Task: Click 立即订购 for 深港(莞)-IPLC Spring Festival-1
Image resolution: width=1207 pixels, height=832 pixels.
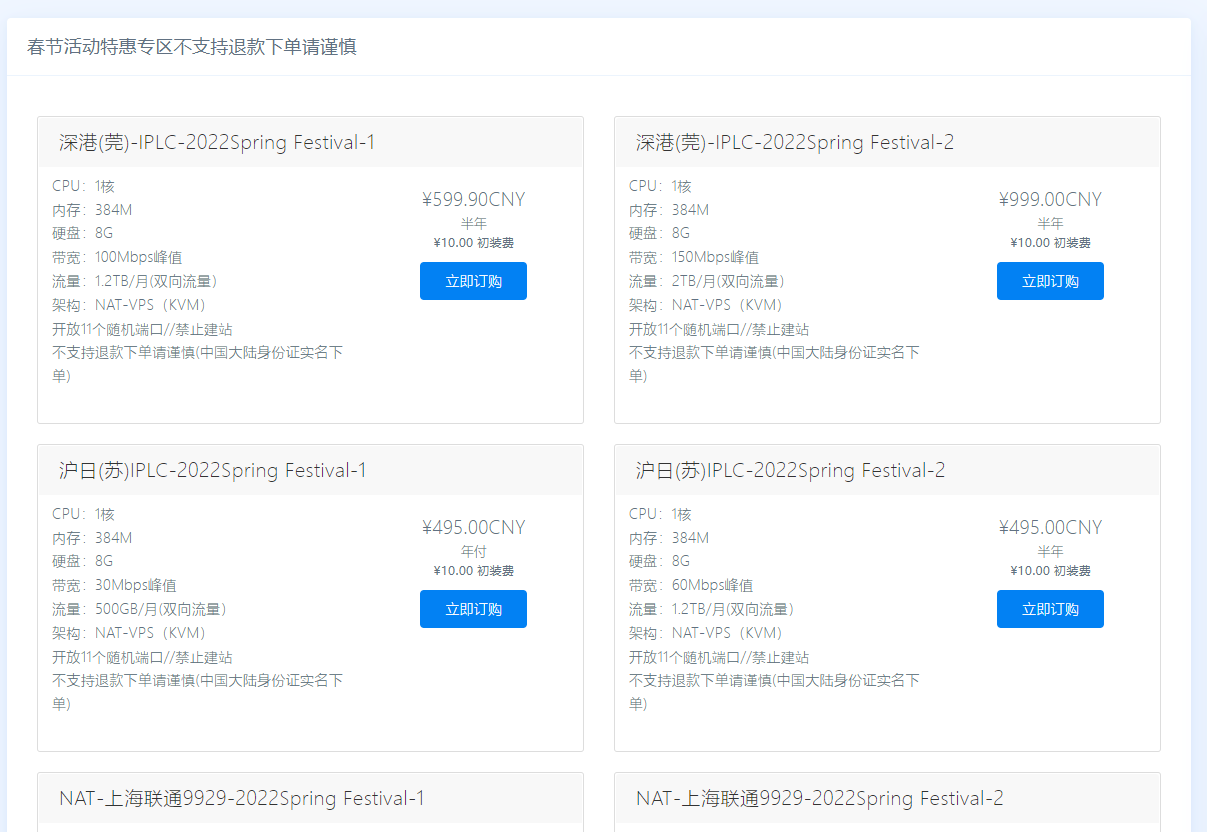Action: tap(473, 281)
